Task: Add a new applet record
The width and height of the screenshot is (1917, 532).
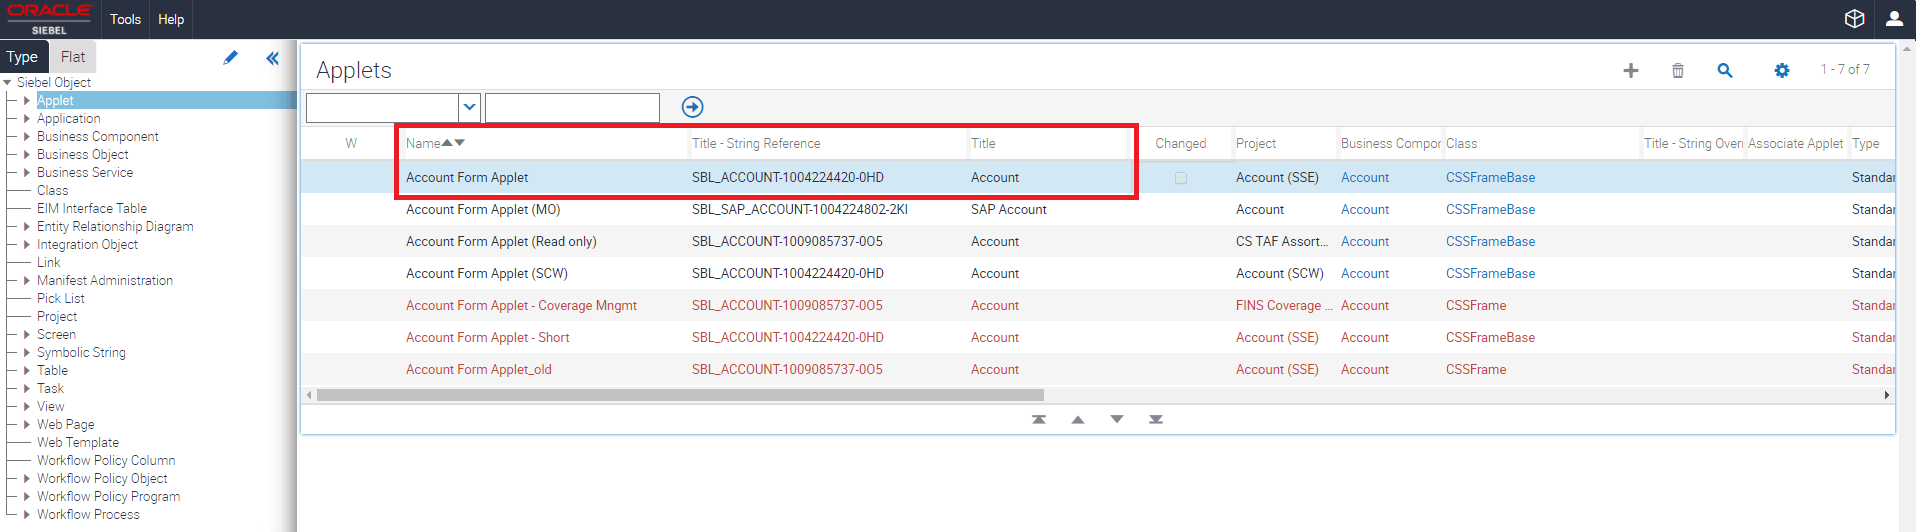Action: pos(1631,70)
